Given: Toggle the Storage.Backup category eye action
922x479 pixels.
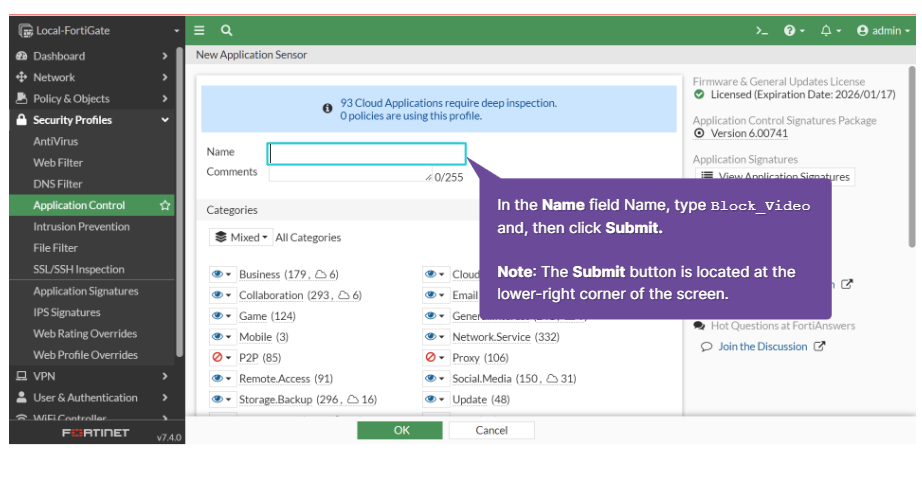Looking at the screenshot, I should (222, 399).
